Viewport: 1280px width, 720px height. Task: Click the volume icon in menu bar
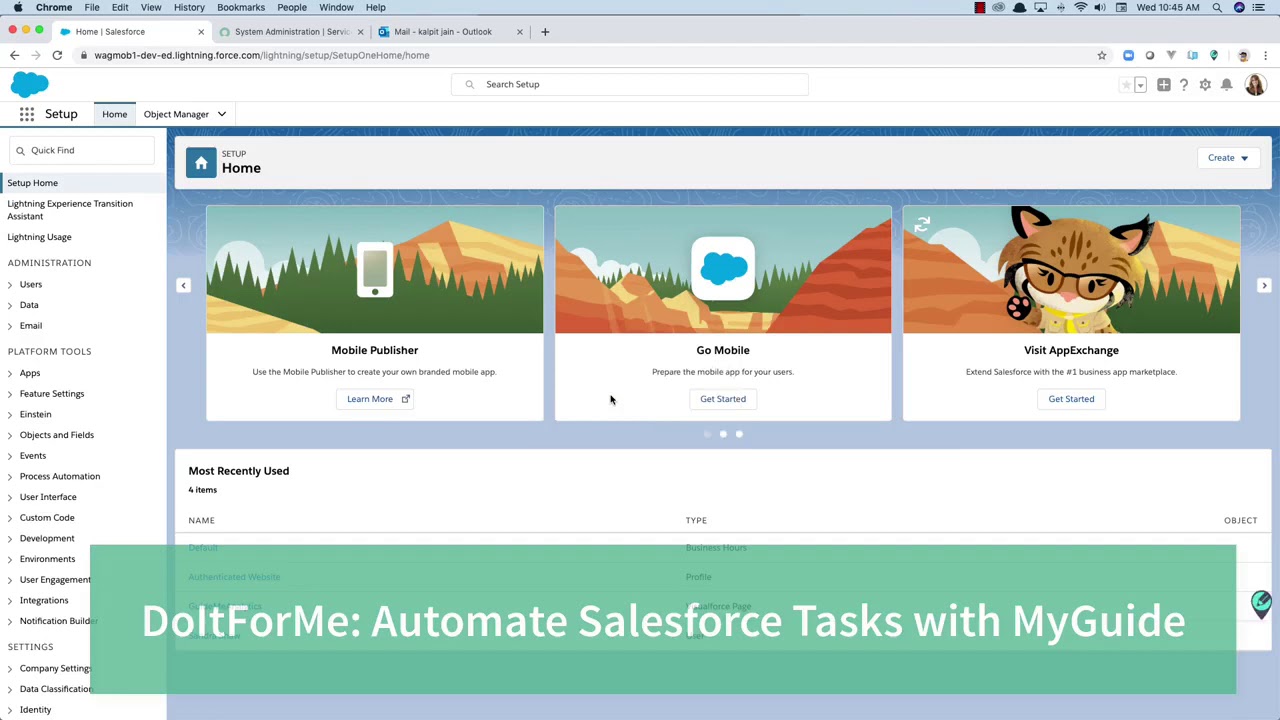pyautogui.click(x=1100, y=7)
